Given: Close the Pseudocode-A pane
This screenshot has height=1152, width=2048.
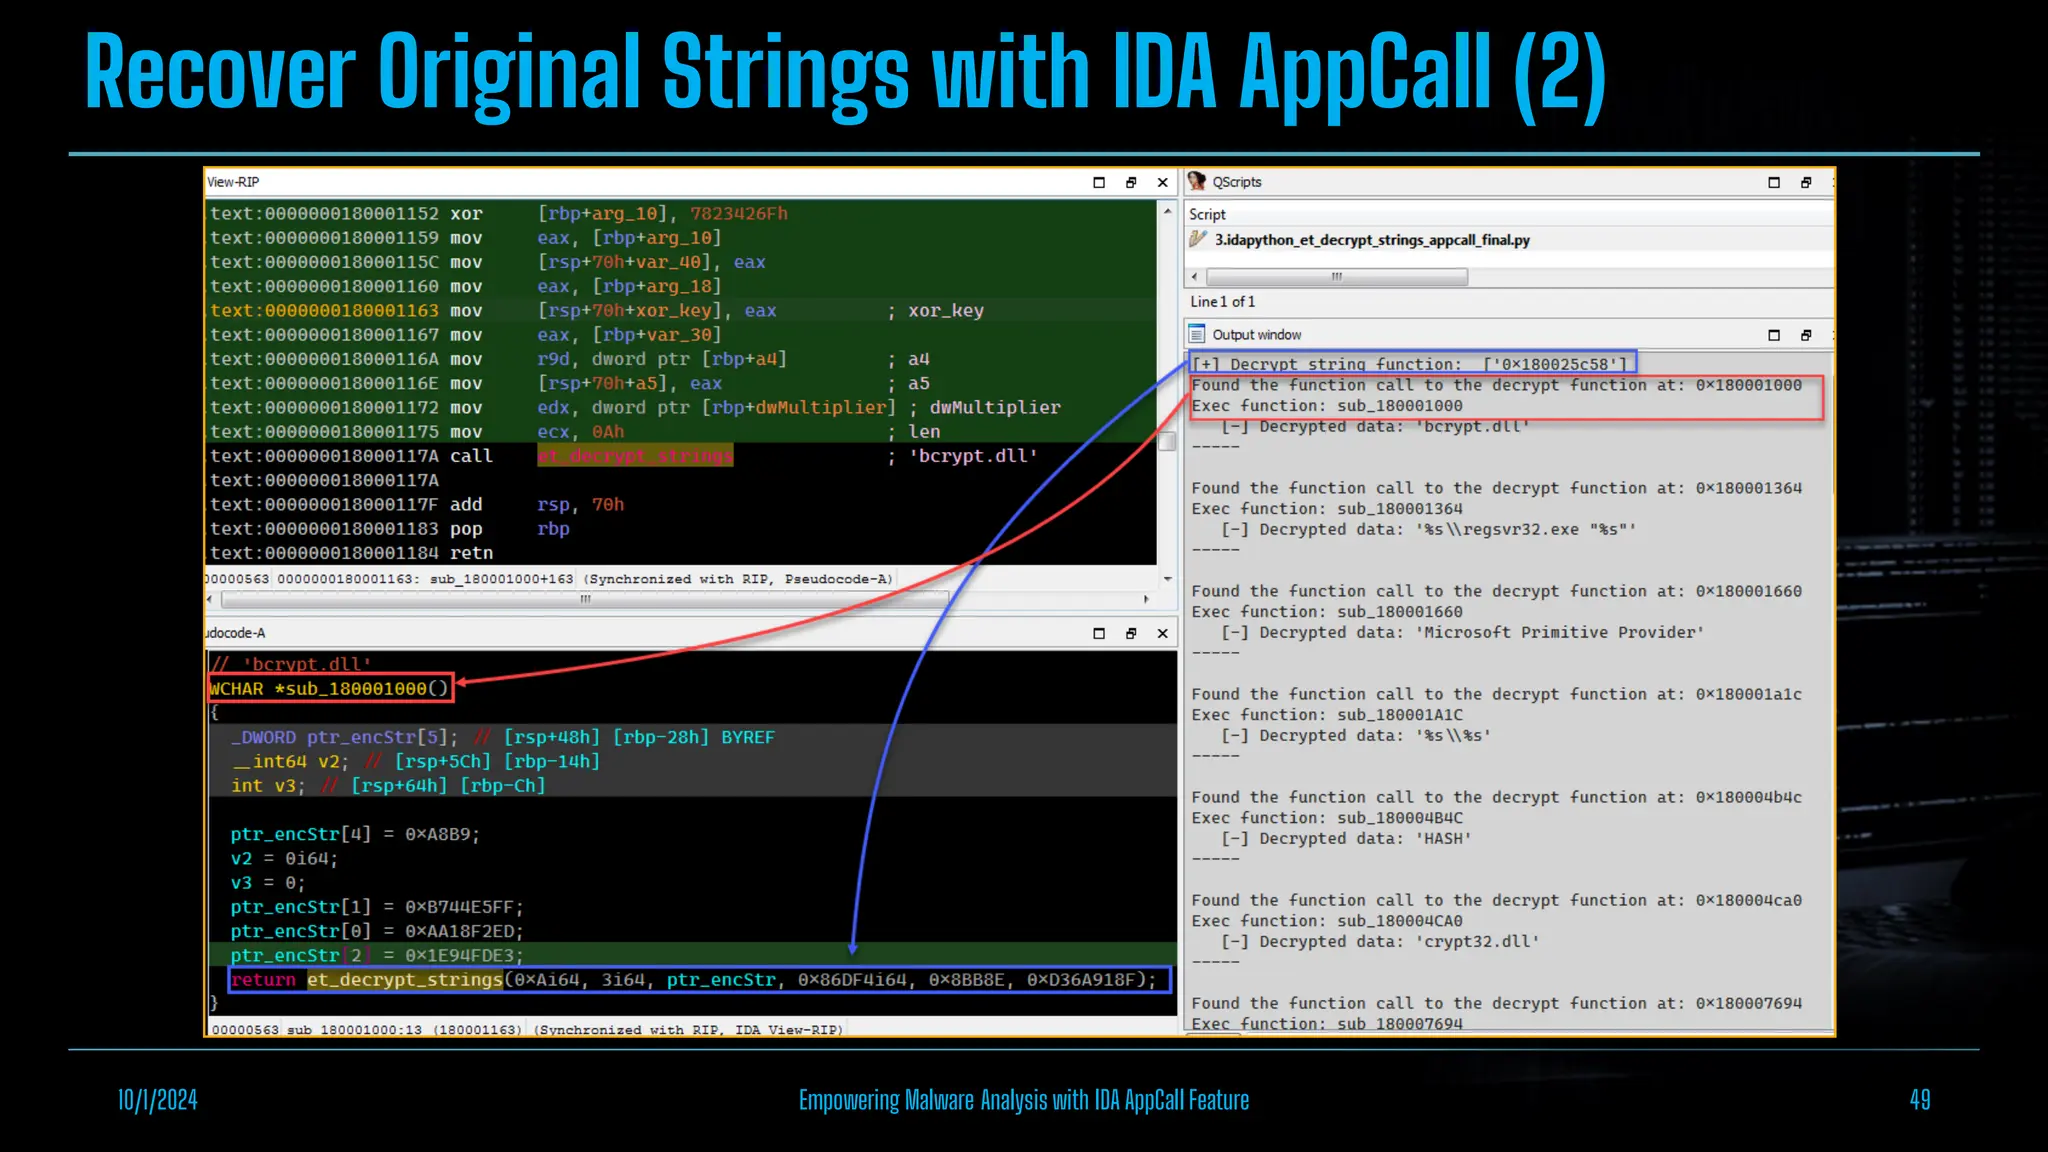Looking at the screenshot, I should click(x=1162, y=633).
